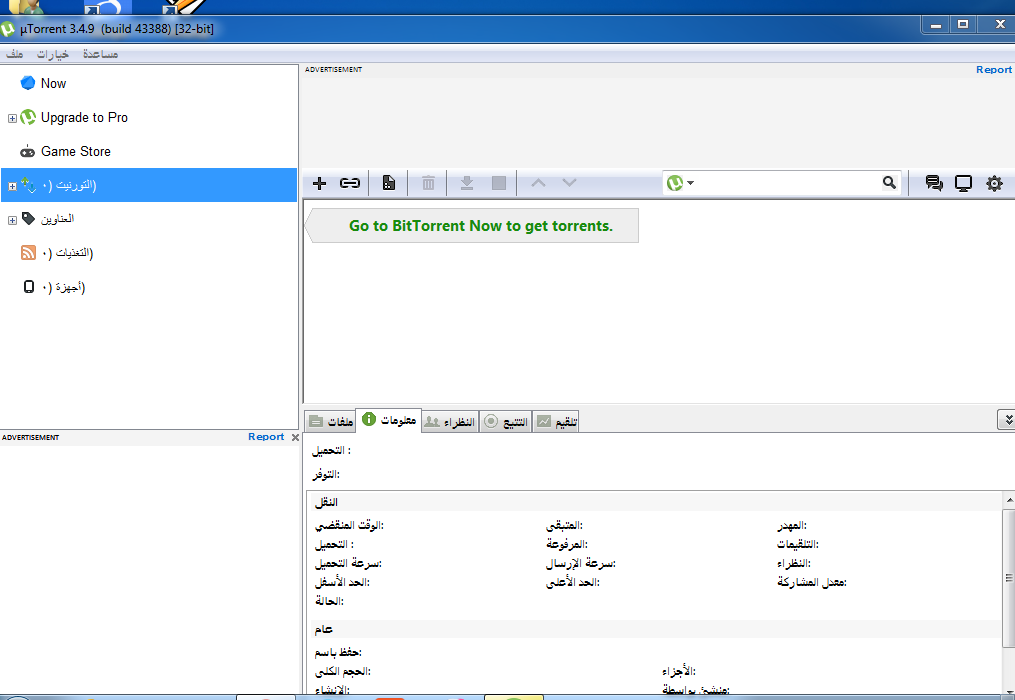Switch to the النظراء tab
The image size is (1015, 700).
pyautogui.click(x=450, y=422)
